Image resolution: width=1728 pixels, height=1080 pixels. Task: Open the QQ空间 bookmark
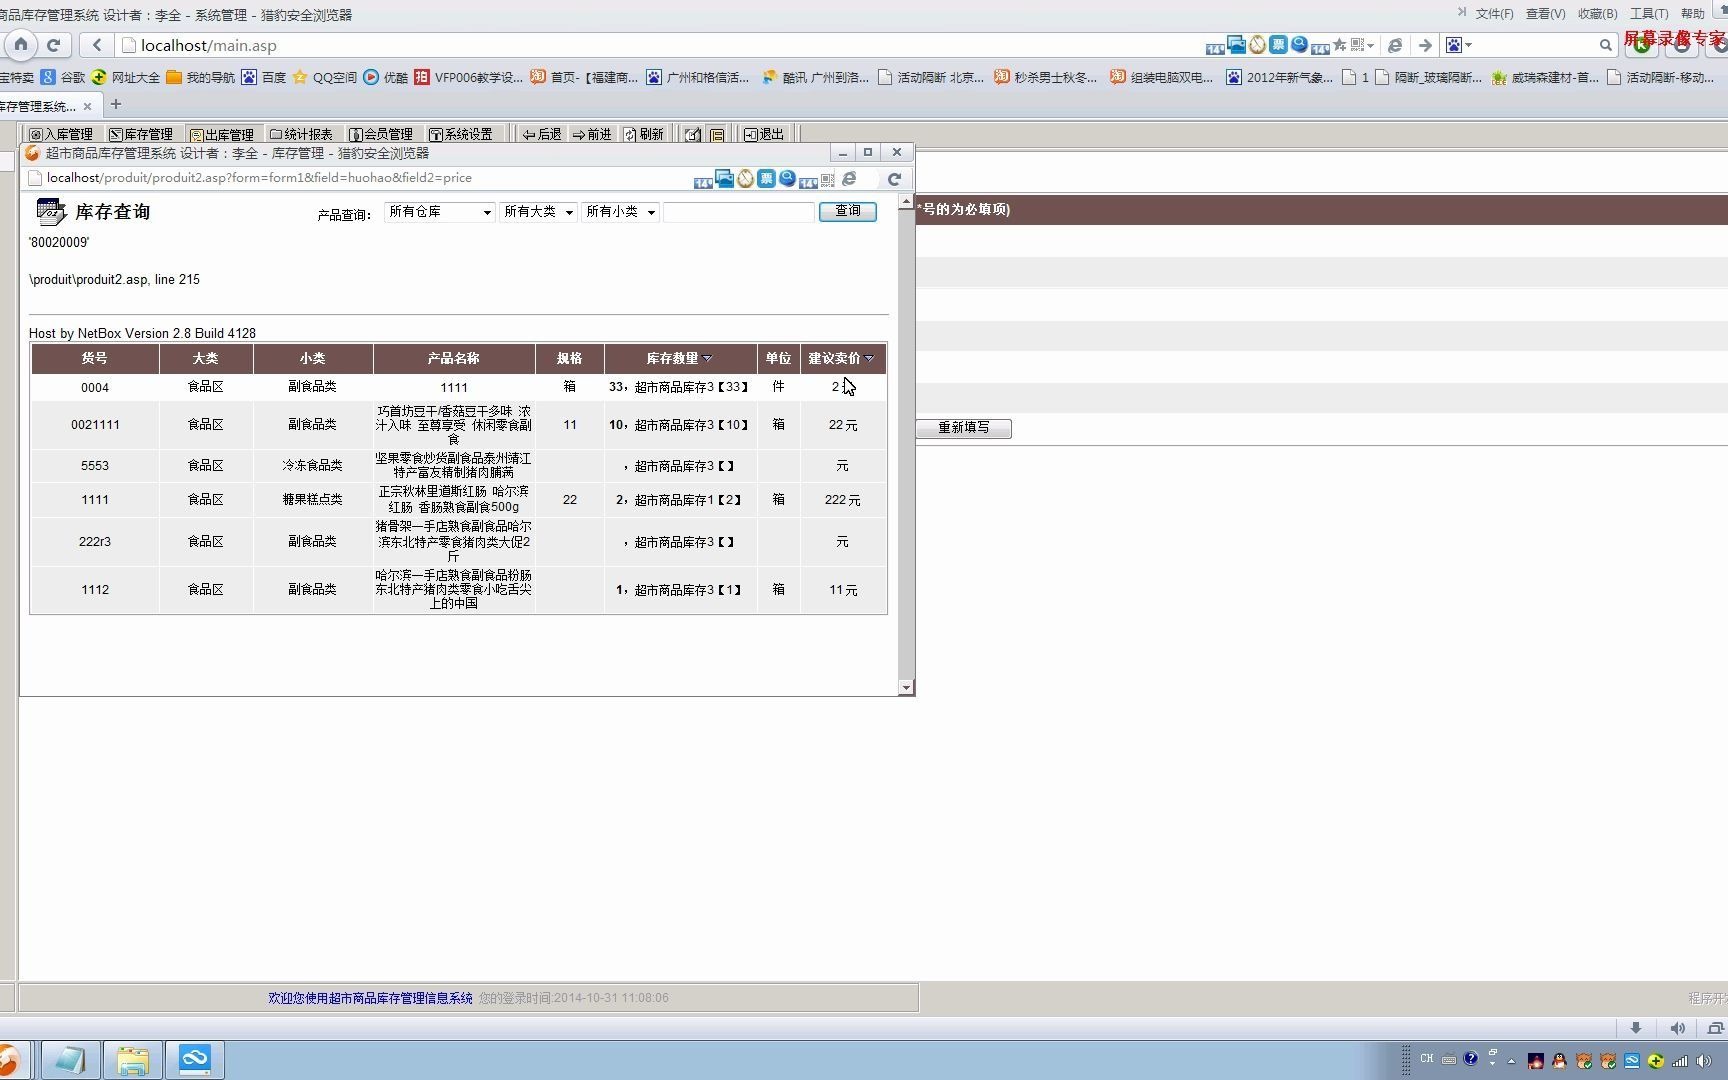[x=325, y=77]
